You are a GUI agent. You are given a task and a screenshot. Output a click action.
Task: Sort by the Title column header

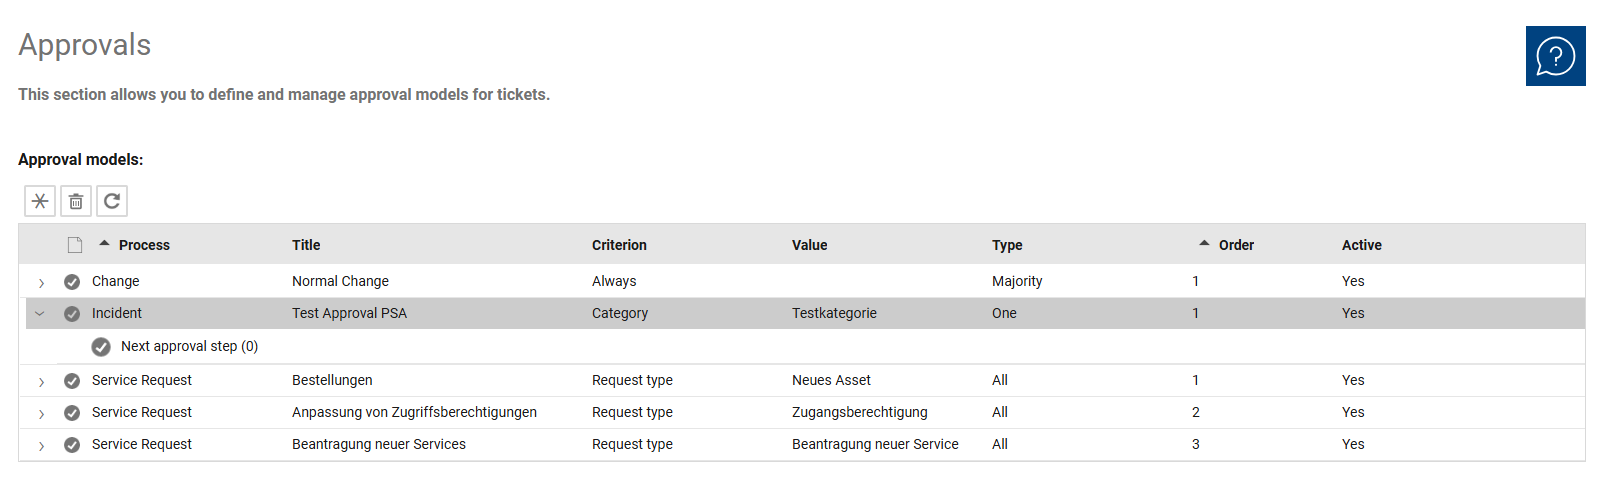click(306, 245)
